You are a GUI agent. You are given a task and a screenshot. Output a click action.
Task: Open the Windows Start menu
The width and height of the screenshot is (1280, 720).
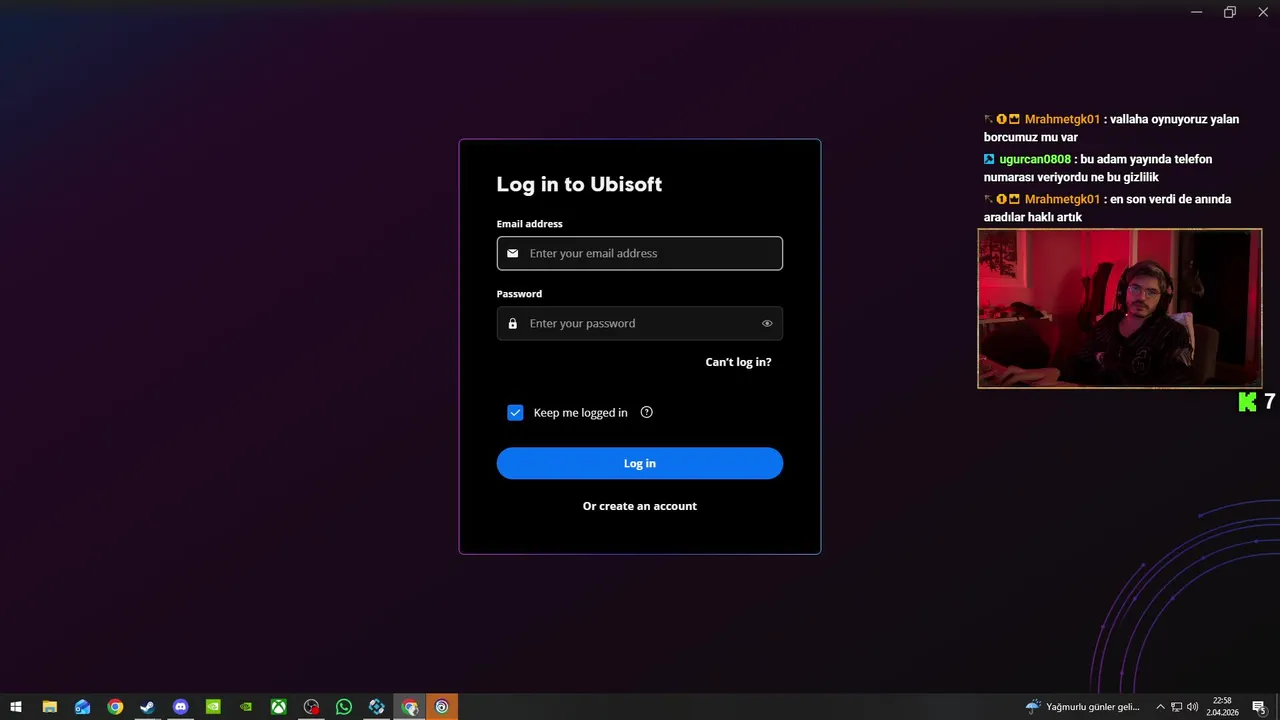pos(16,707)
